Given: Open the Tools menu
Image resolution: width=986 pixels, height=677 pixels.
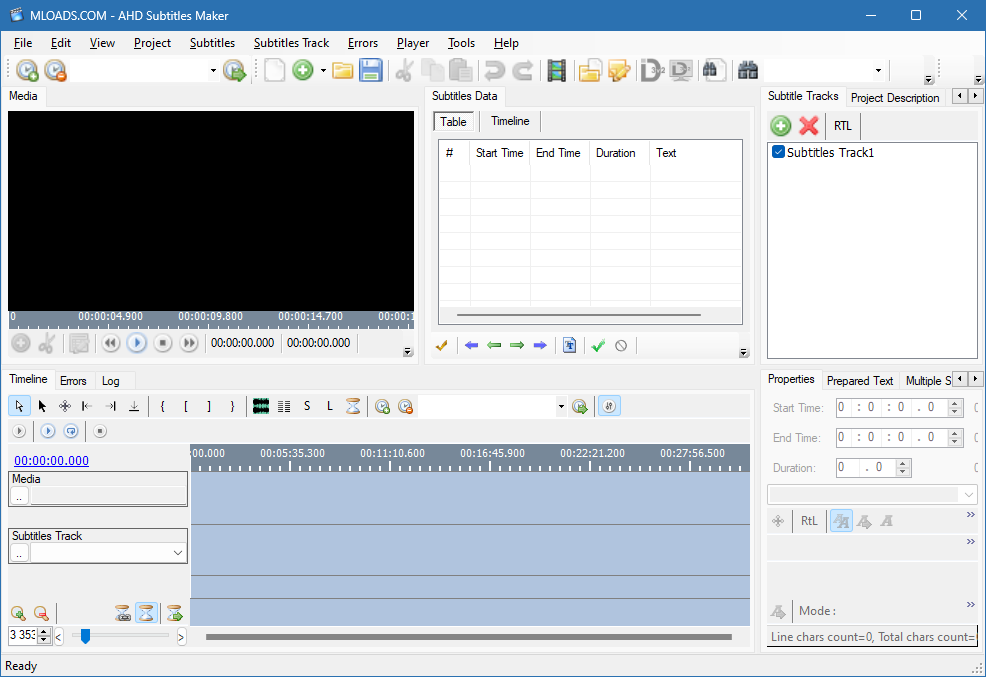Looking at the screenshot, I should [461, 43].
